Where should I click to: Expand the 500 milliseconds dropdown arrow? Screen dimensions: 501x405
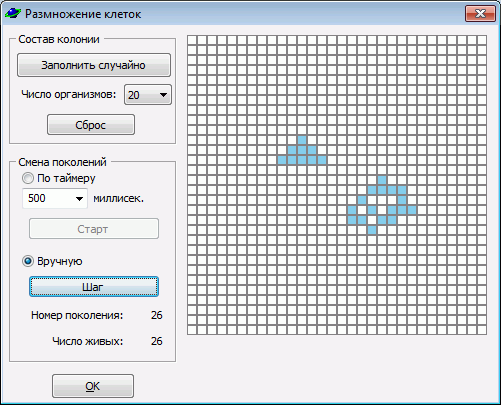pos(79,199)
